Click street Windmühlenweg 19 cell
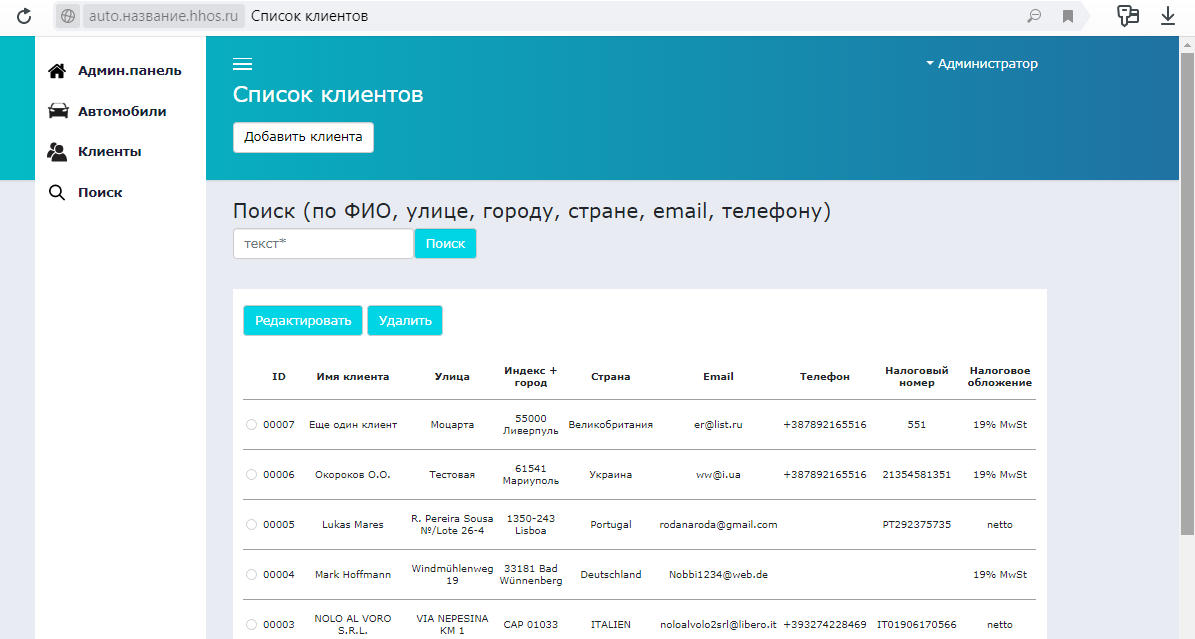The image size is (1195, 639). click(x=452, y=574)
